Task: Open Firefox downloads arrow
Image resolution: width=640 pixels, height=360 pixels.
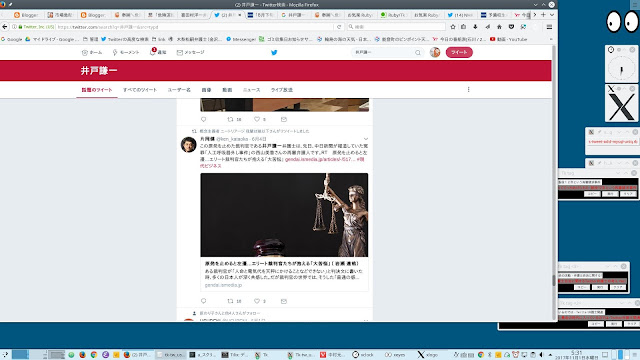Action: pos(476,27)
